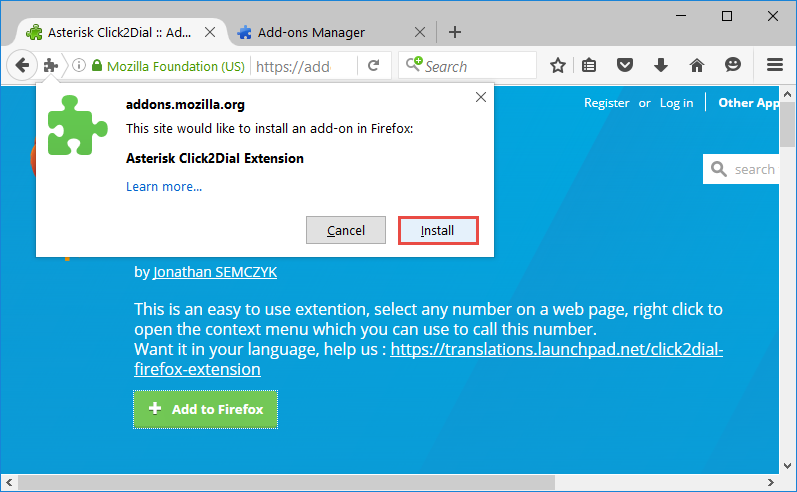Open the add-on puzzle notification icon
The width and height of the screenshot is (797, 492).
pyautogui.click(x=51, y=66)
